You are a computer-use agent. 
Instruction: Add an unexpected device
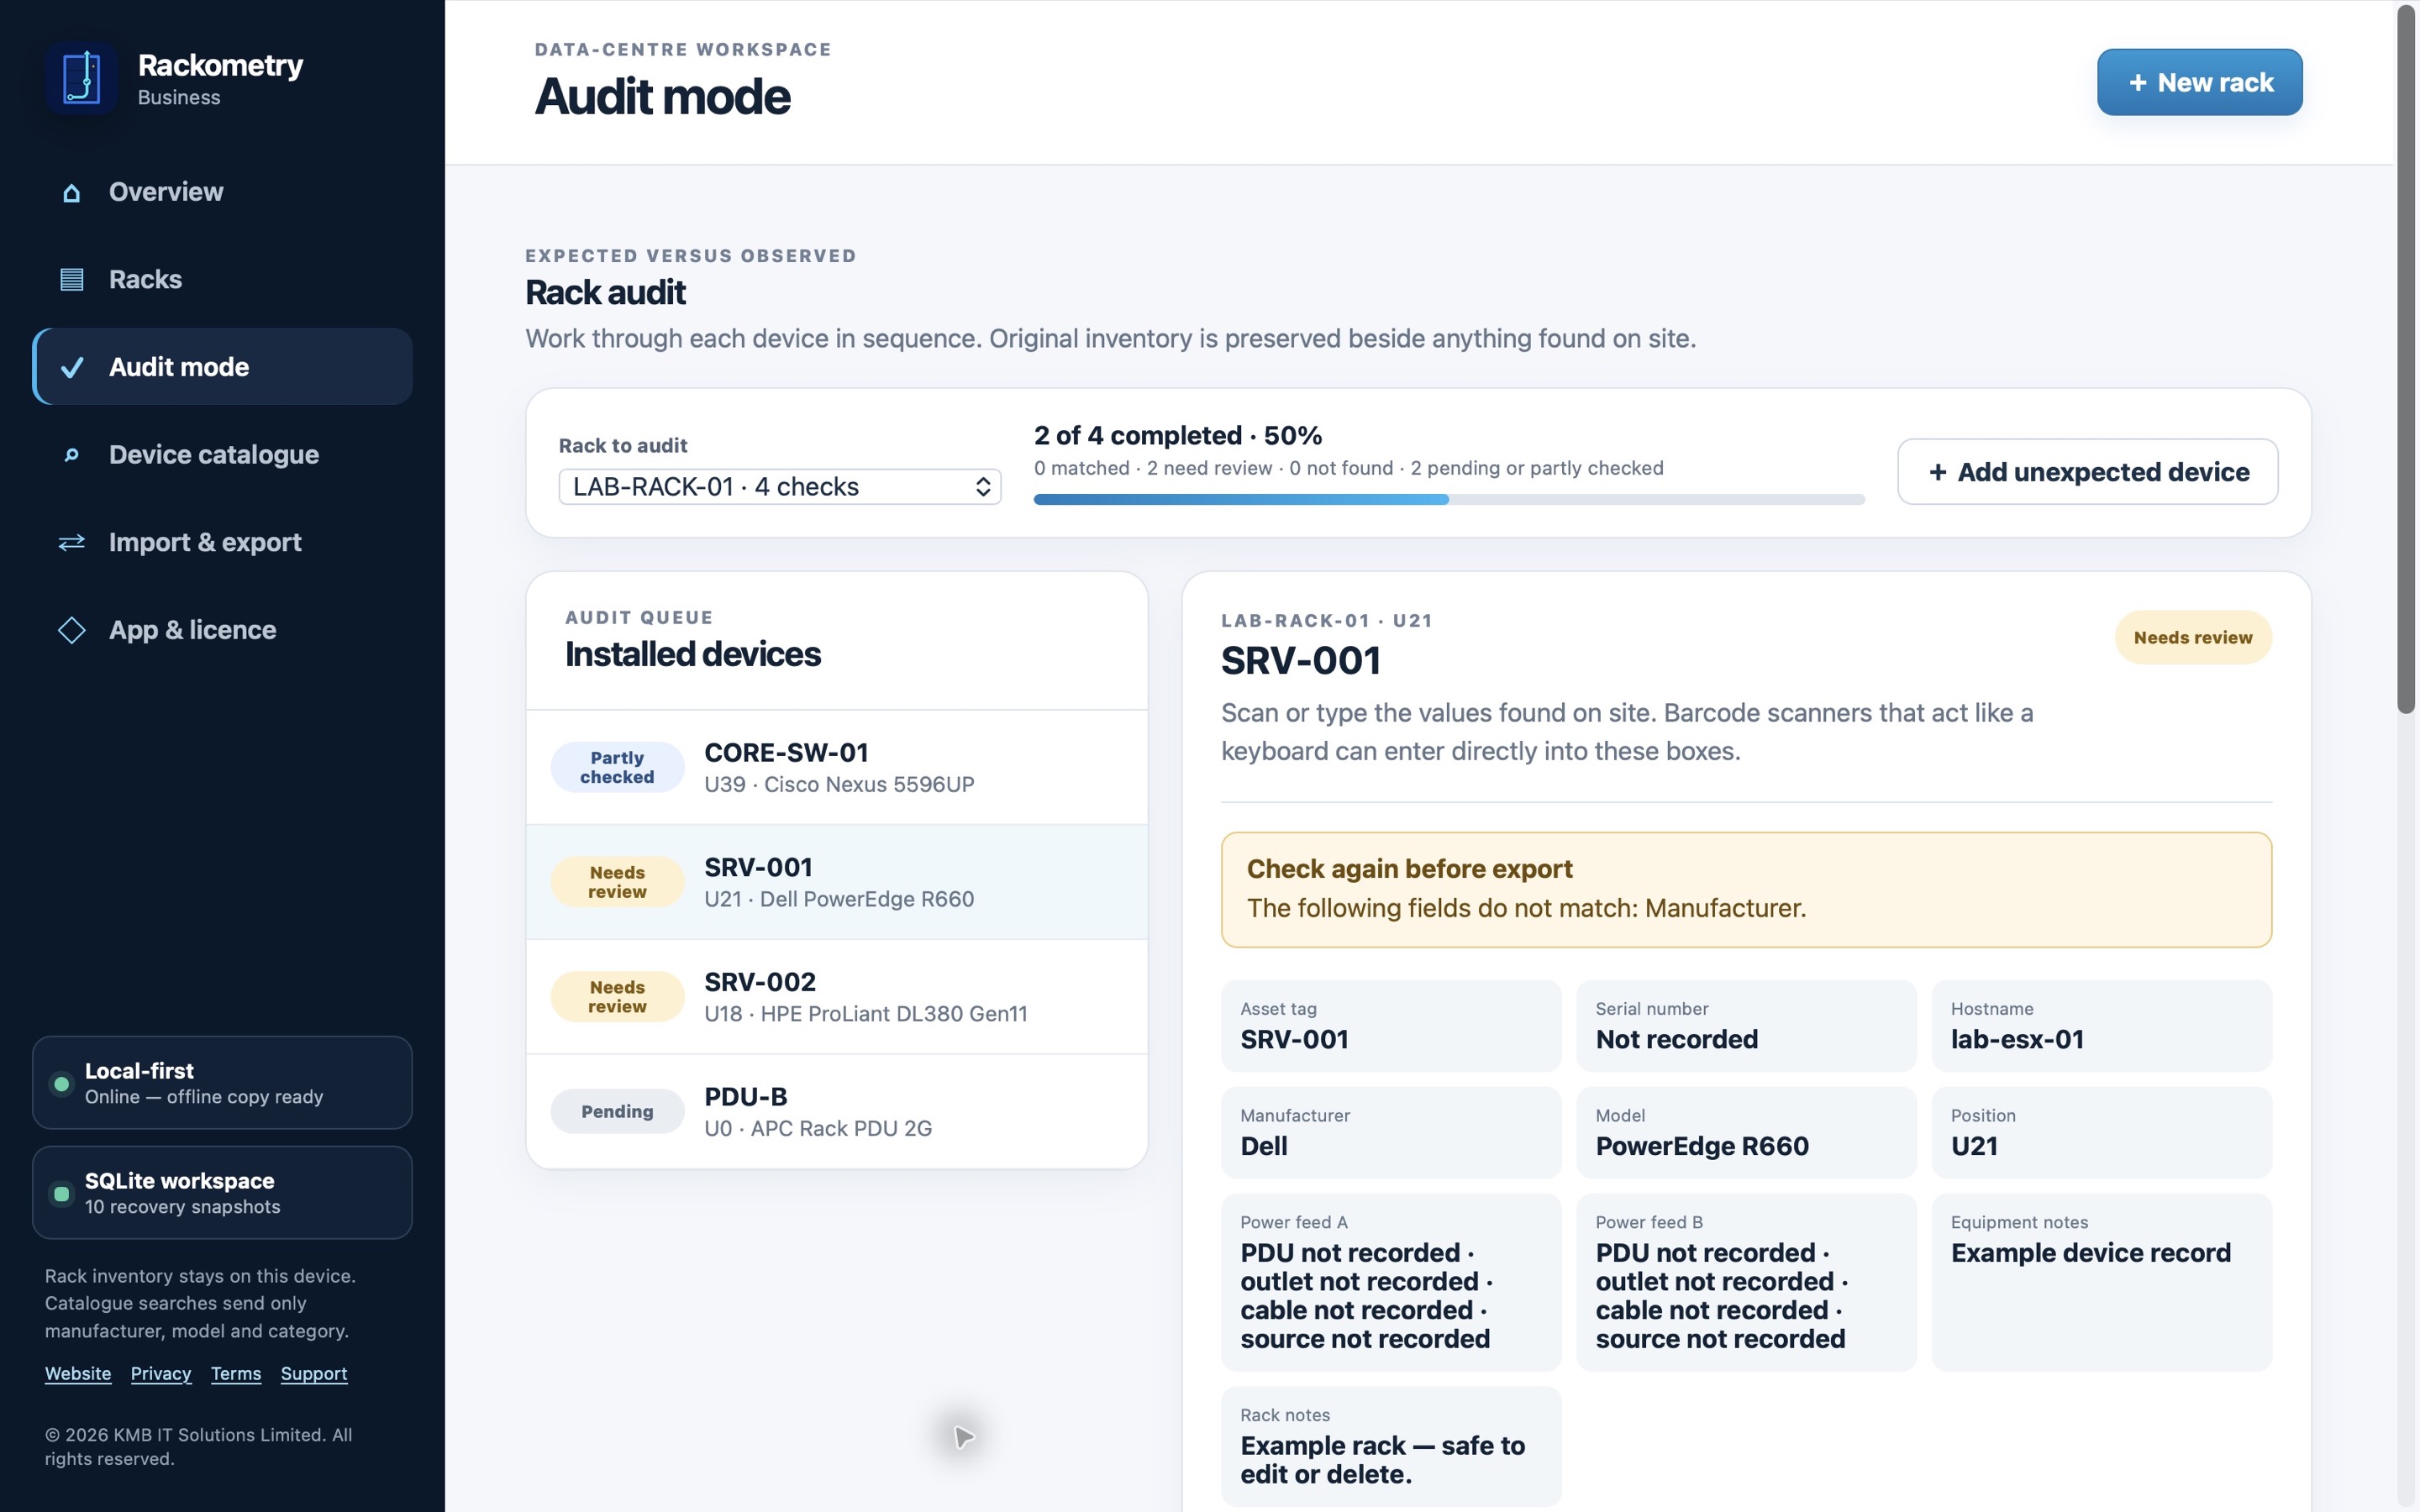(2087, 471)
